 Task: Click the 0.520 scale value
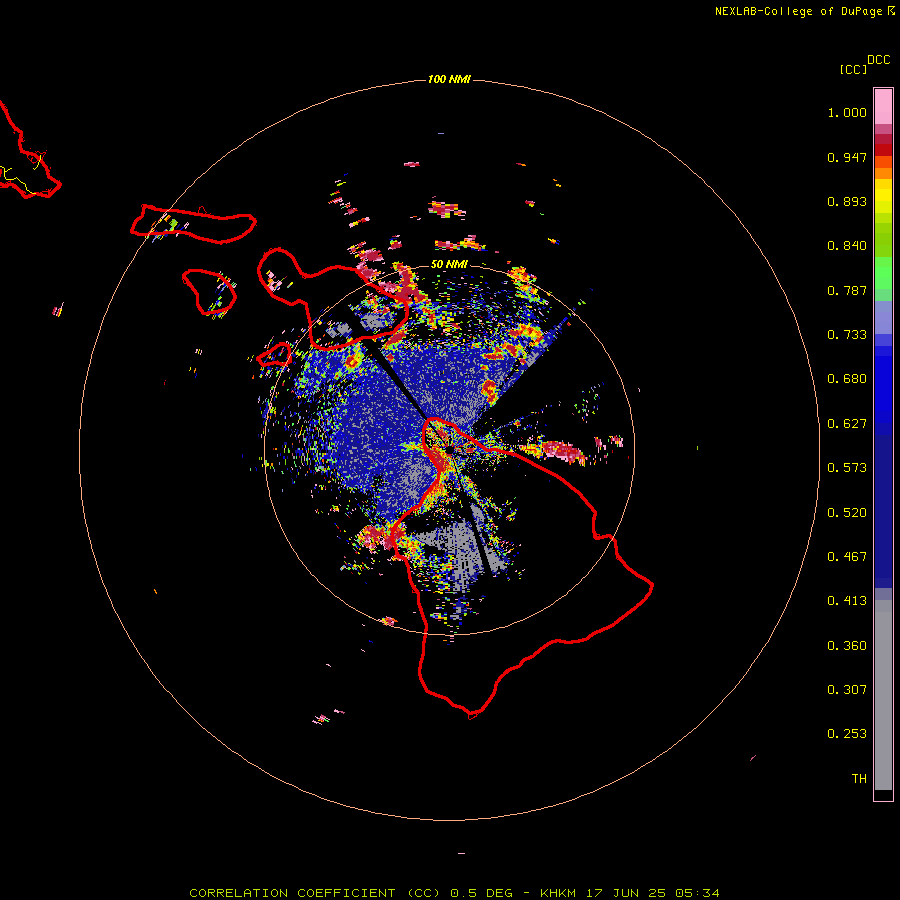click(x=847, y=513)
